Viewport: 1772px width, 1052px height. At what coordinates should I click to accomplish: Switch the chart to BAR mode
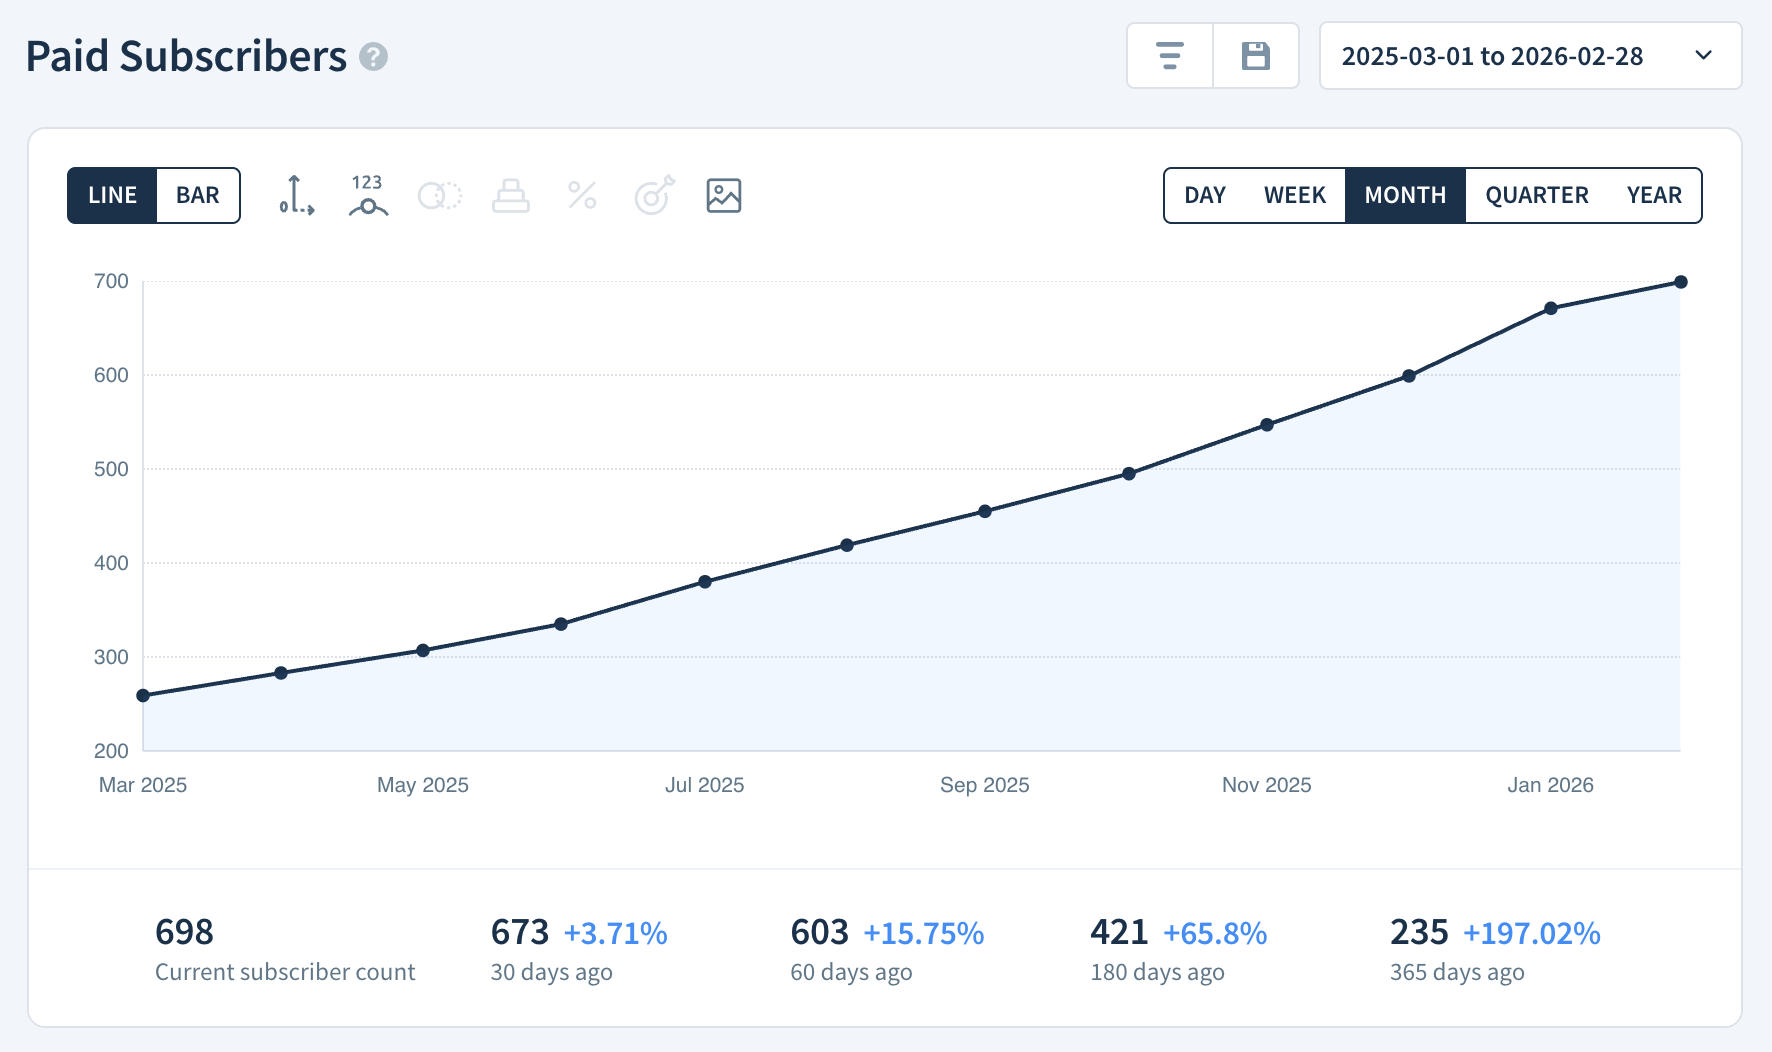coord(197,195)
